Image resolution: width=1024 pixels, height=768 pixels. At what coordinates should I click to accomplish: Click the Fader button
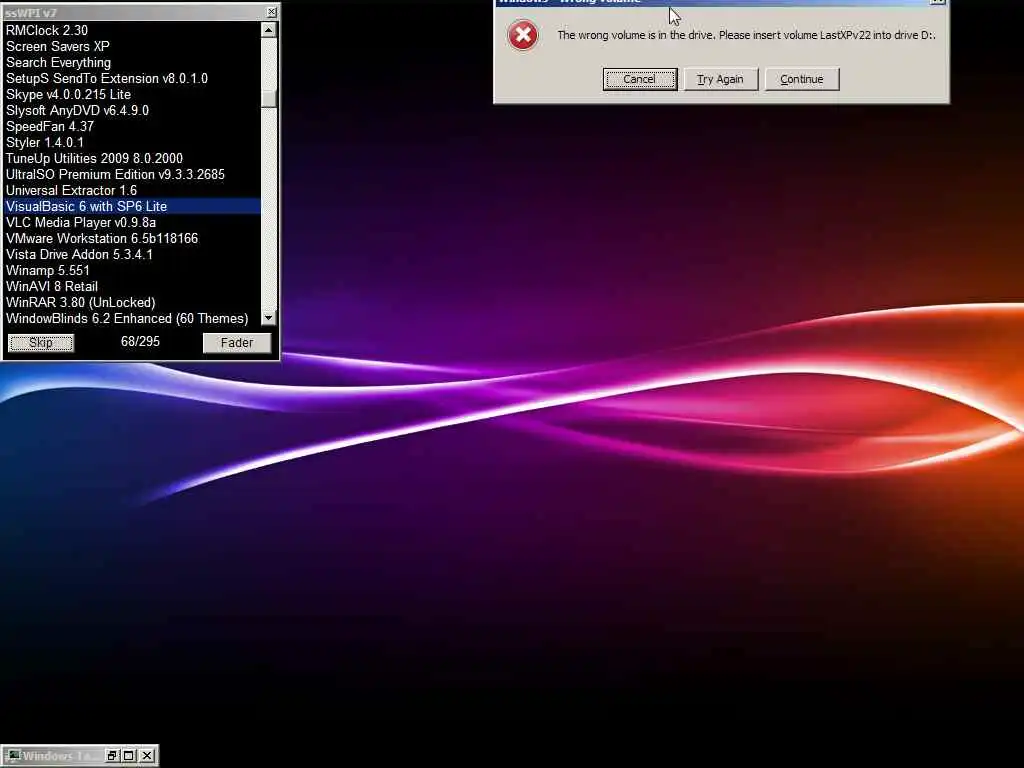tap(236, 343)
